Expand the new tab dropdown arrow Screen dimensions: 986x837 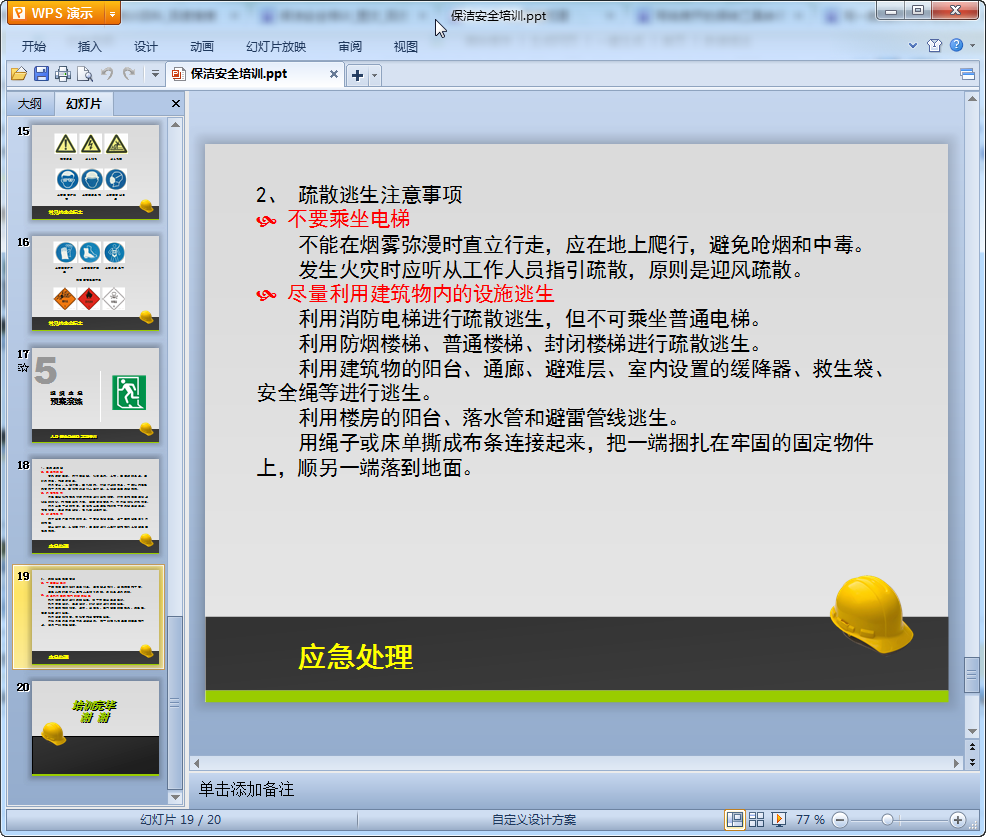coord(375,75)
